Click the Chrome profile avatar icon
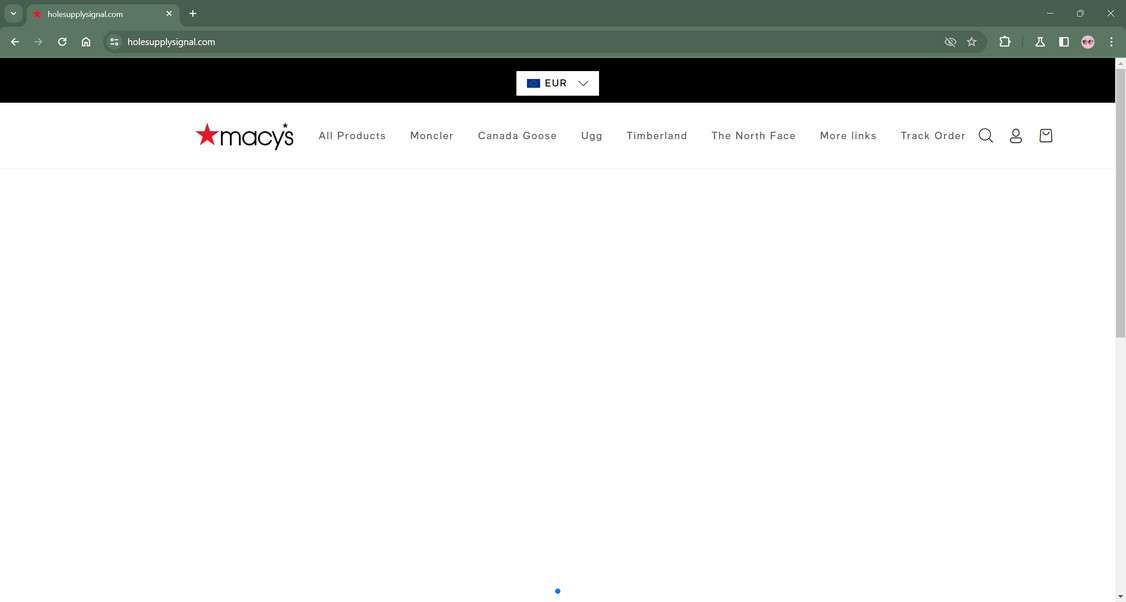 pos(1087,41)
